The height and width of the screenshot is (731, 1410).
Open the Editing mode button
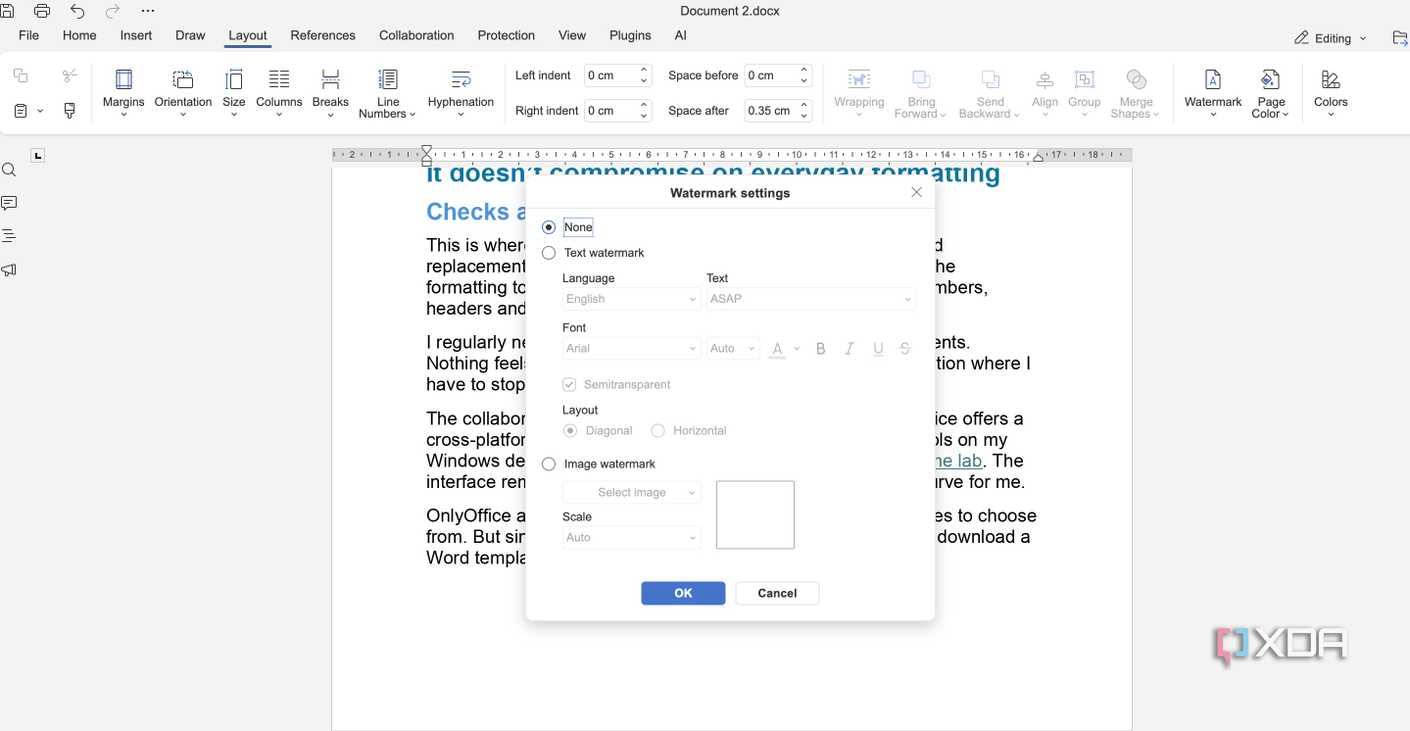click(x=1330, y=38)
